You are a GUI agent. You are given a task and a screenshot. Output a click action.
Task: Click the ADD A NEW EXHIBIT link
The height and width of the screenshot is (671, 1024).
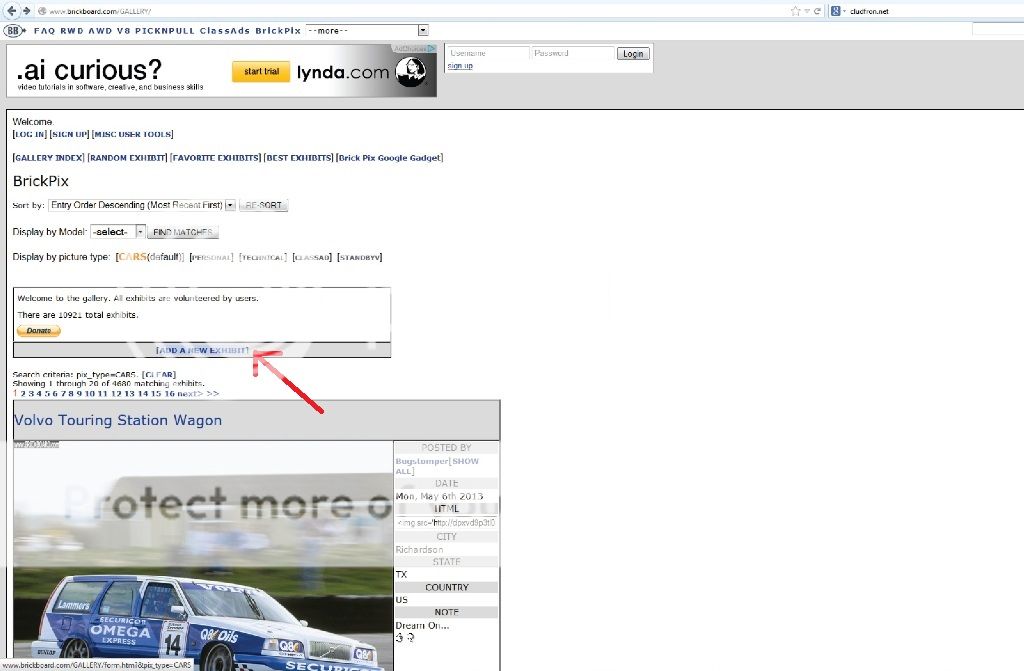click(x=202, y=350)
